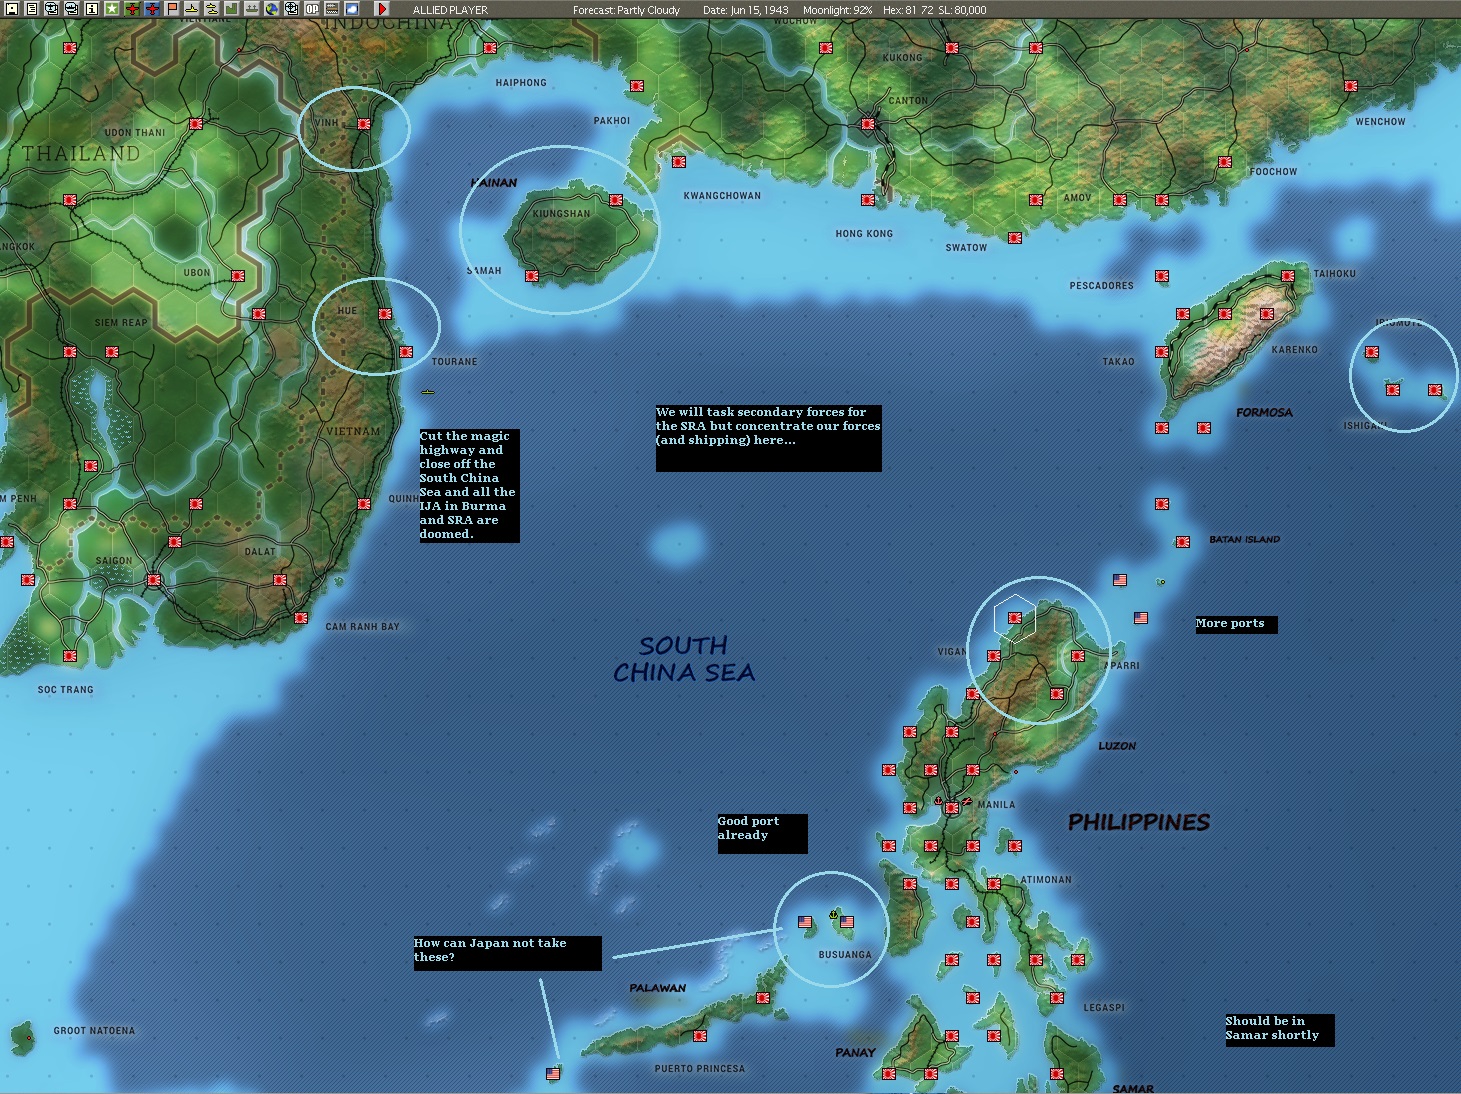This screenshot has height=1094, width=1461.
Task: Click the document list toolbar icon
Action: point(31,9)
